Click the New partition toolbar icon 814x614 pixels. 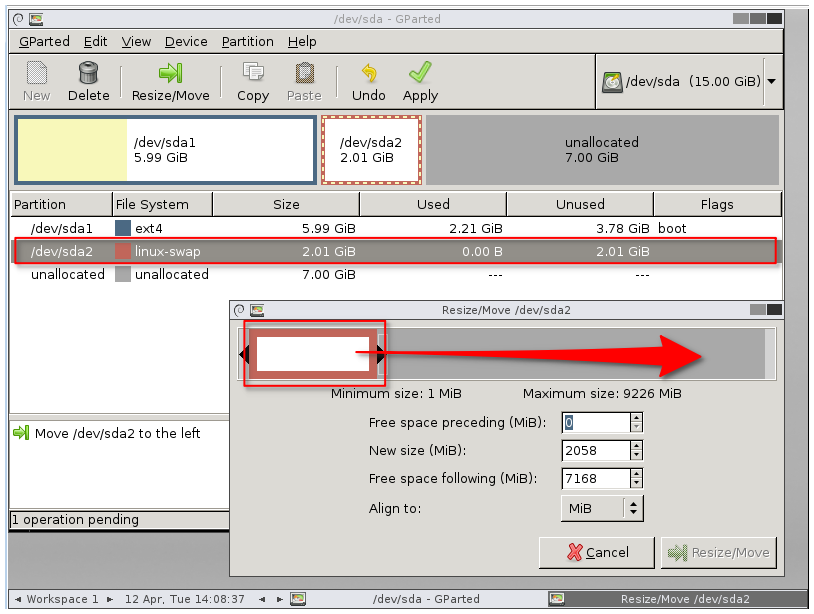[x=36, y=73]
